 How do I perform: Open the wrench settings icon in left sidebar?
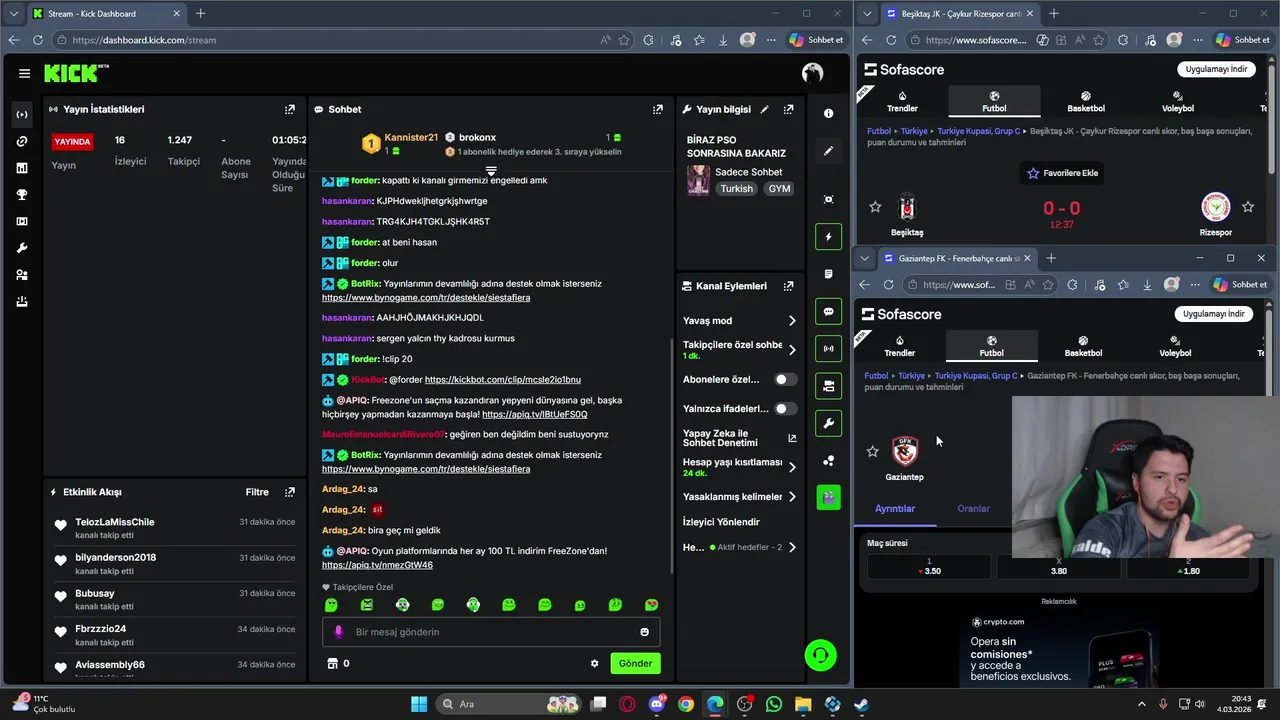click(x=22, y=248)
